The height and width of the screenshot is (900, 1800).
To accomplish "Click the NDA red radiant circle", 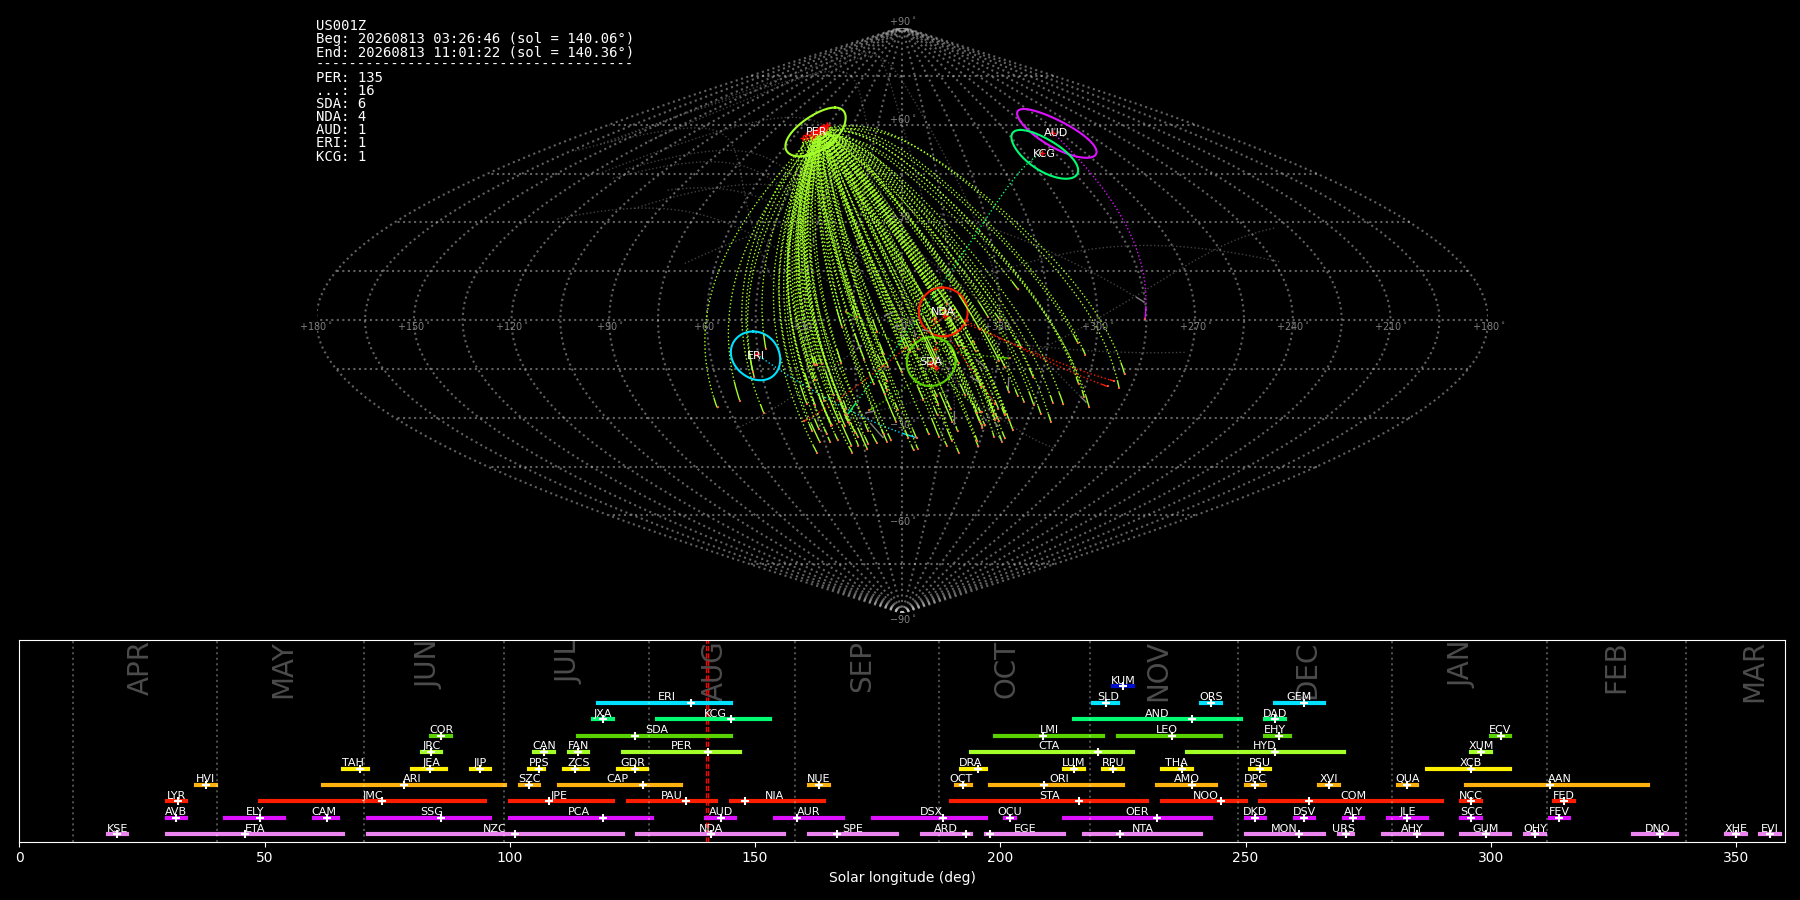I will tap(942, 312).
